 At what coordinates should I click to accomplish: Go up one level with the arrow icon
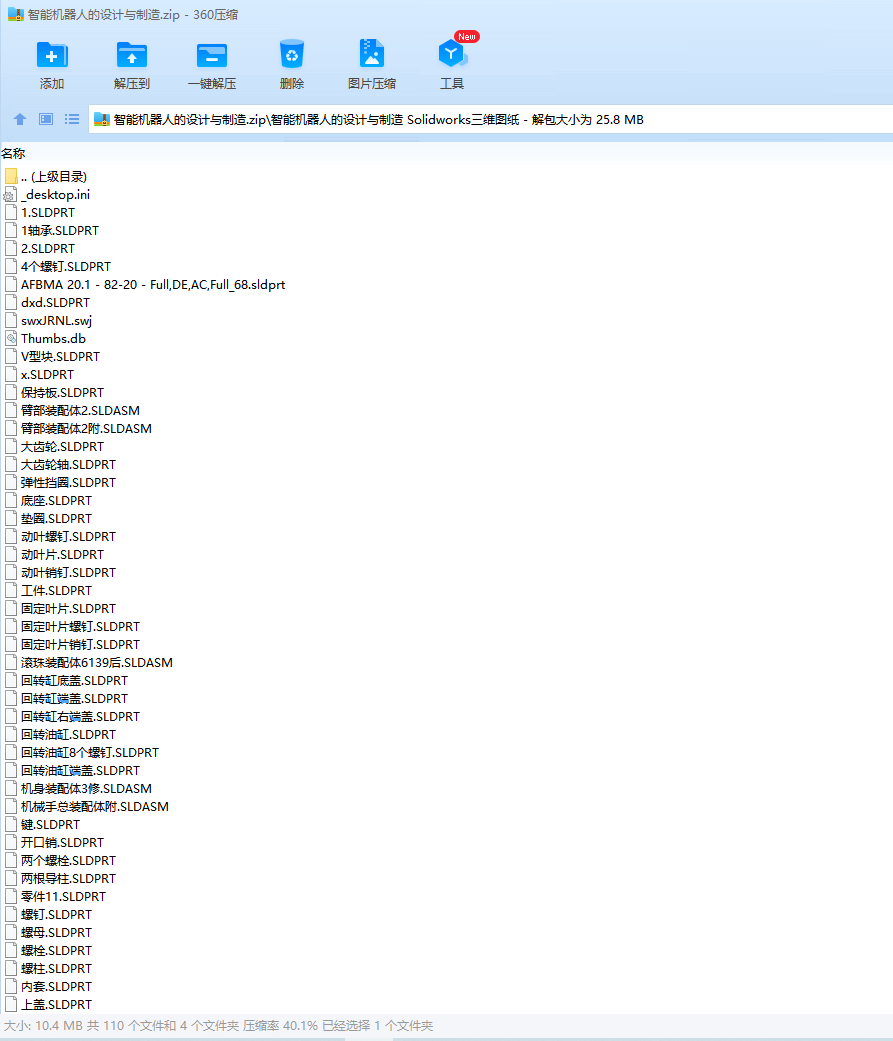pos(20,120)
